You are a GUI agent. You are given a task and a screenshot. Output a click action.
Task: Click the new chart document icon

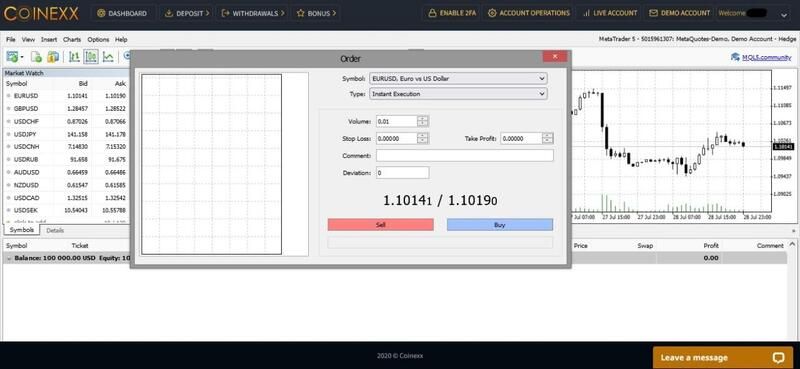coord(36,57)
